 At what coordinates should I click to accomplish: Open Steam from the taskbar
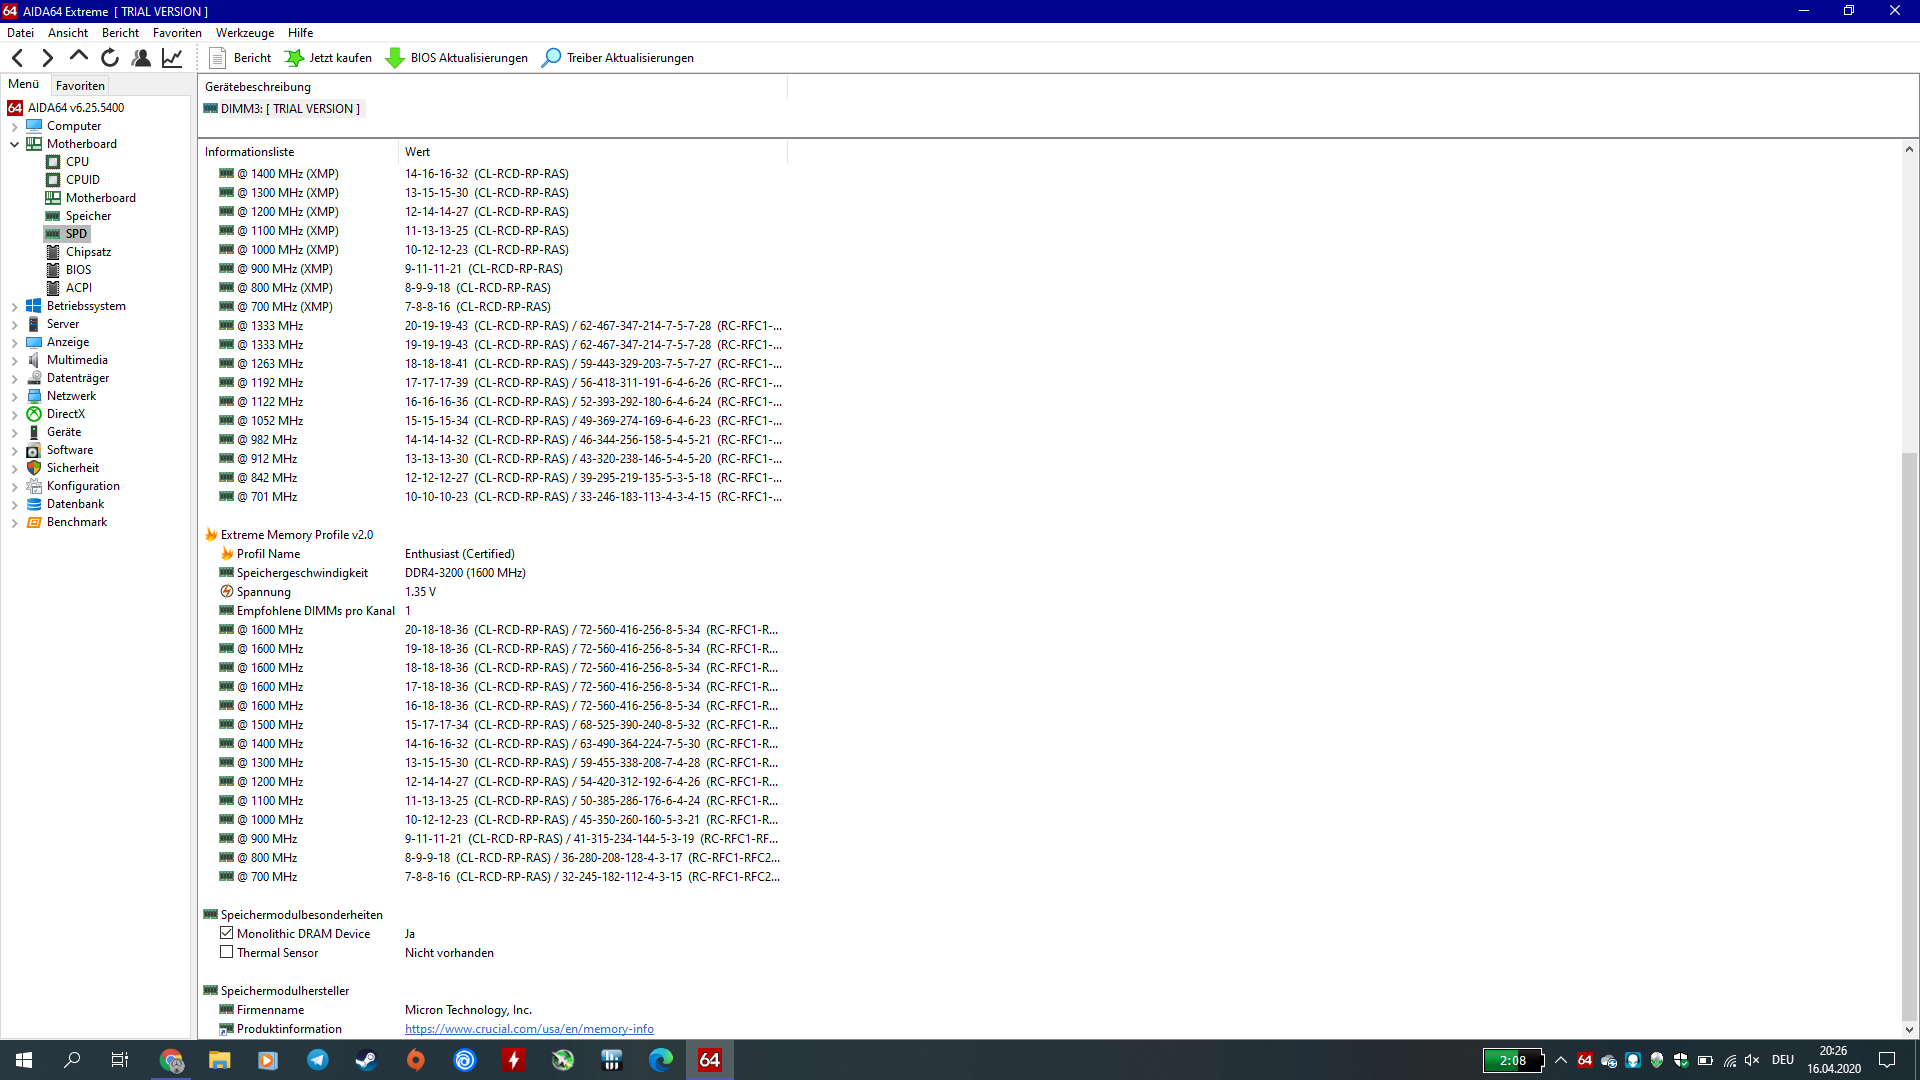tap(366, 1060)
